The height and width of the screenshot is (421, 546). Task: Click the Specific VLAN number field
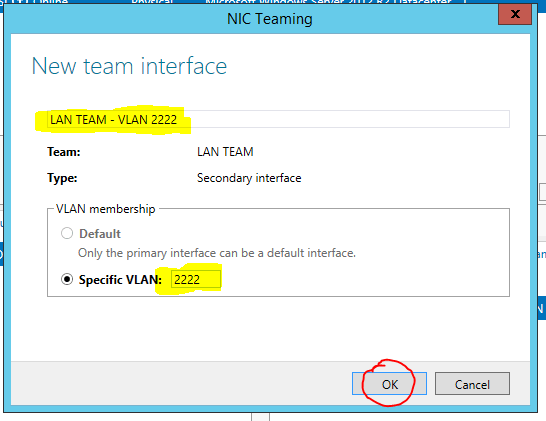click(196, 279)
